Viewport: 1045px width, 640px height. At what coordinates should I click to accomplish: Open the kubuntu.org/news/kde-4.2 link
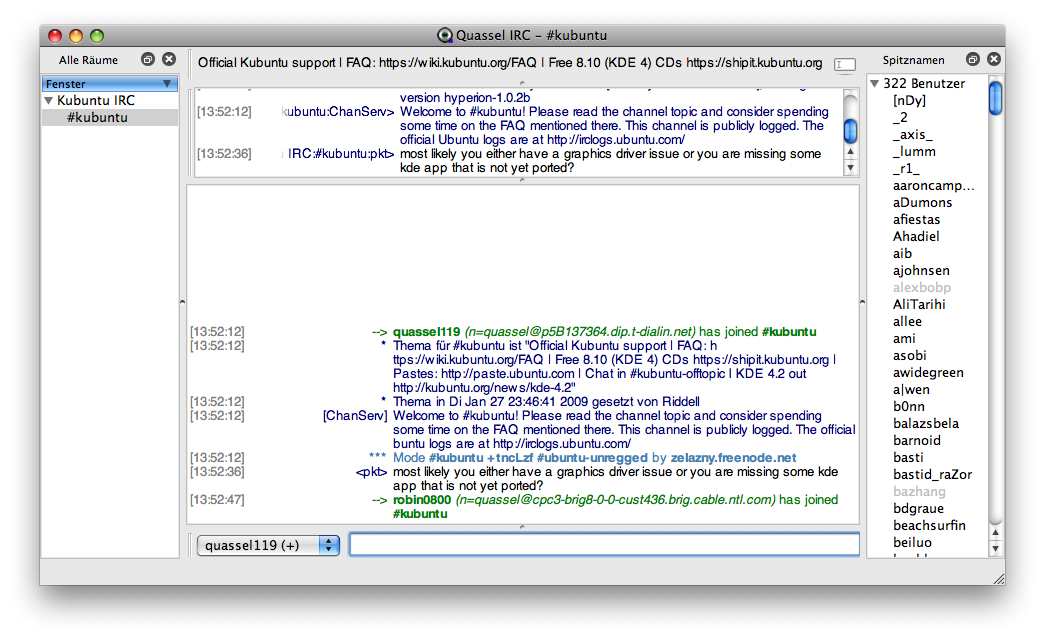tap(484, 388)
